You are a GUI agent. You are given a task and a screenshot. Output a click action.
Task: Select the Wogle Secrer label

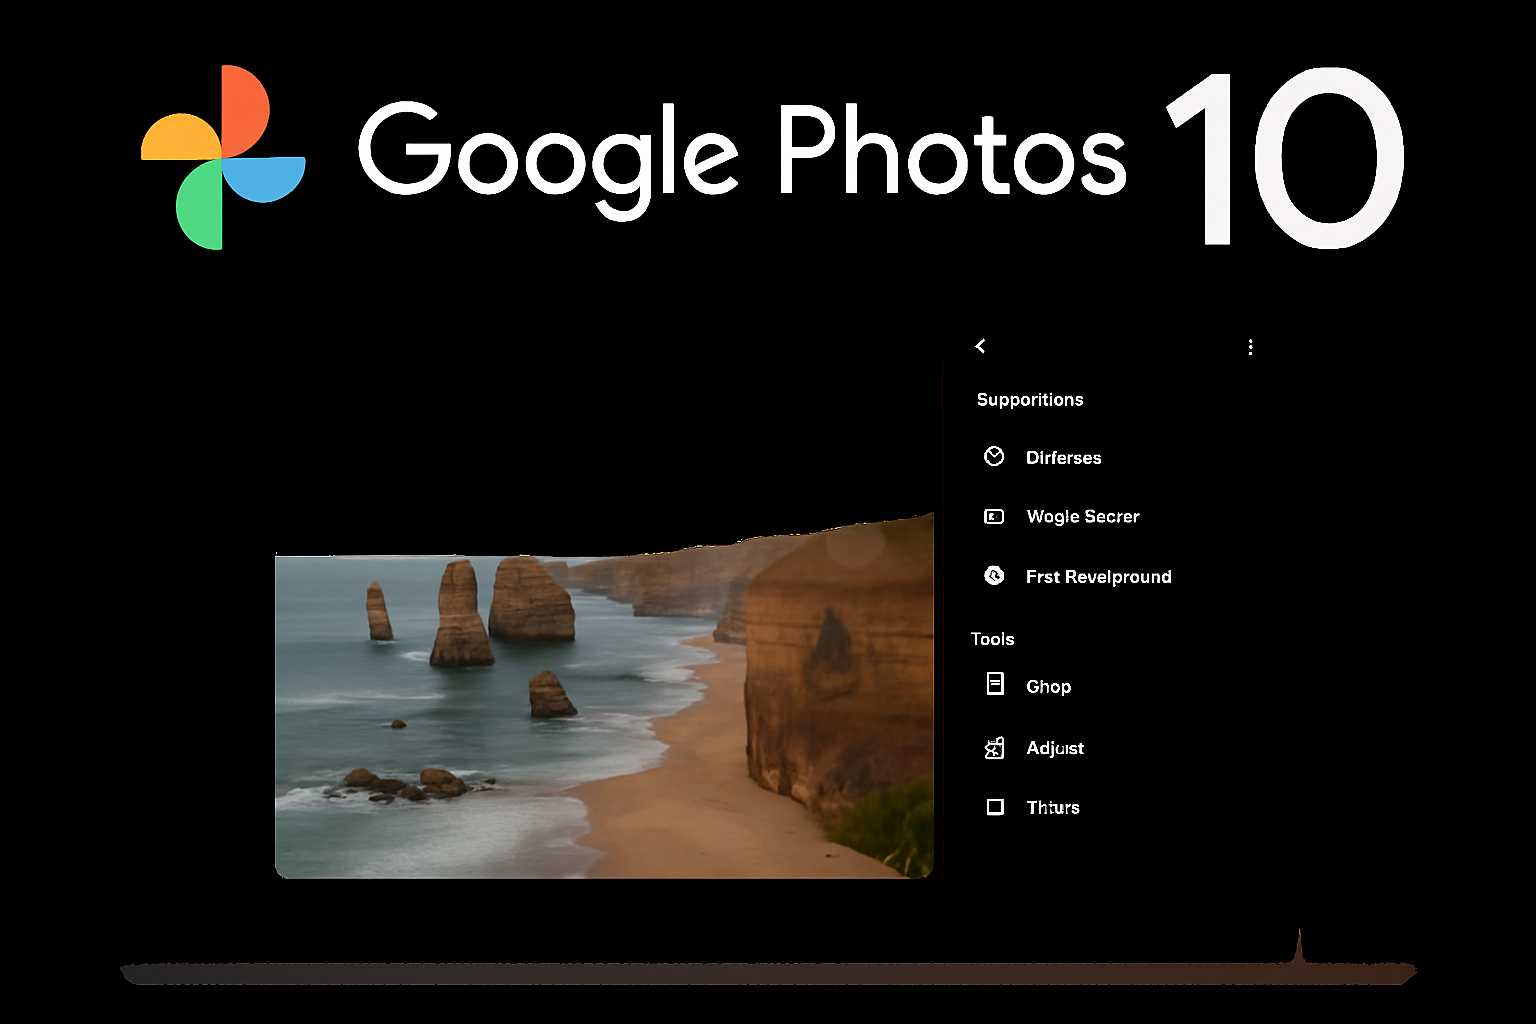click(1083, 517)
